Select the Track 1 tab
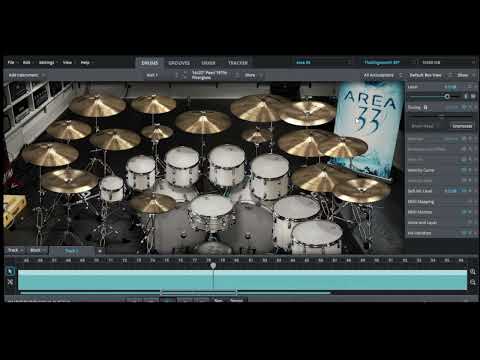This screenshot has width=480, height=360. coord(71,251)
